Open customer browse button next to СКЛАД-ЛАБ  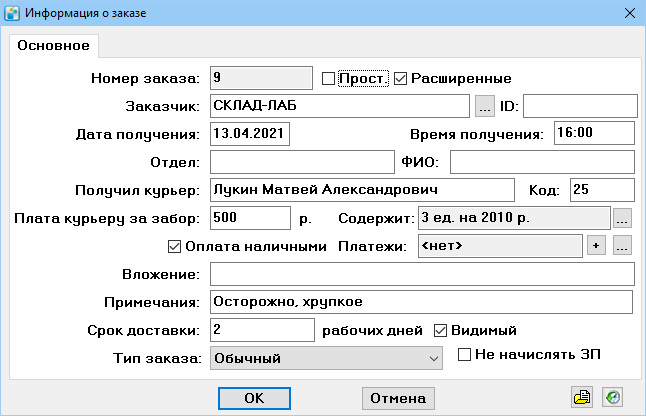tap(485, 106)
